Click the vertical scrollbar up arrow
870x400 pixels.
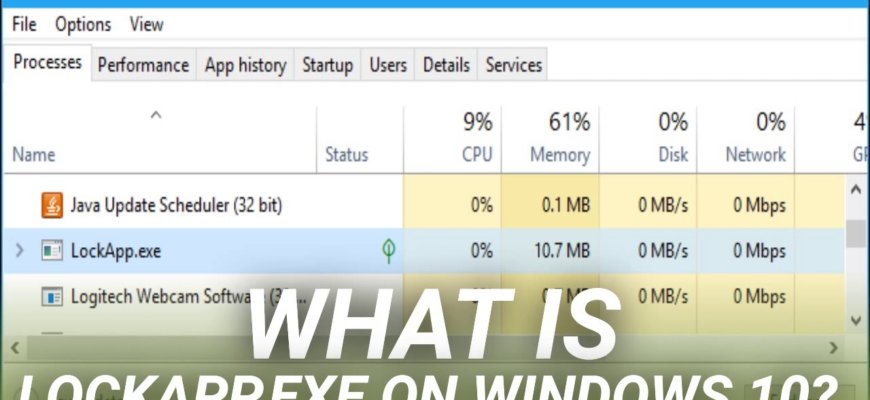coord(856,190)
